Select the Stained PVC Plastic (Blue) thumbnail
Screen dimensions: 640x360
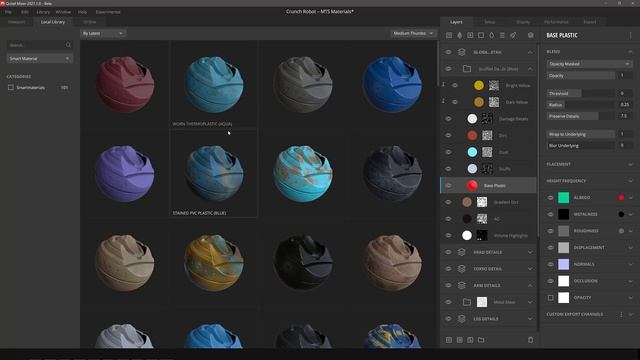[x=214, y=173]
